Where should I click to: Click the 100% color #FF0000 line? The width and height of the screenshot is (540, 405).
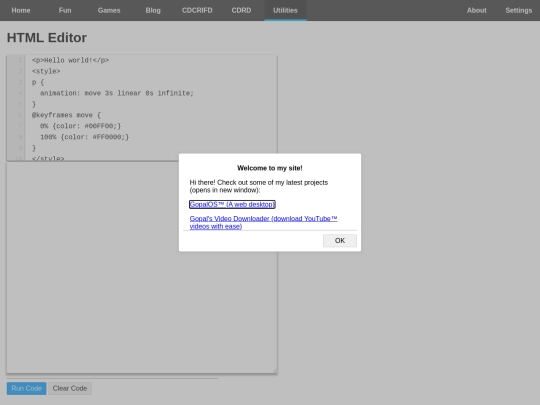click(84, 137)
